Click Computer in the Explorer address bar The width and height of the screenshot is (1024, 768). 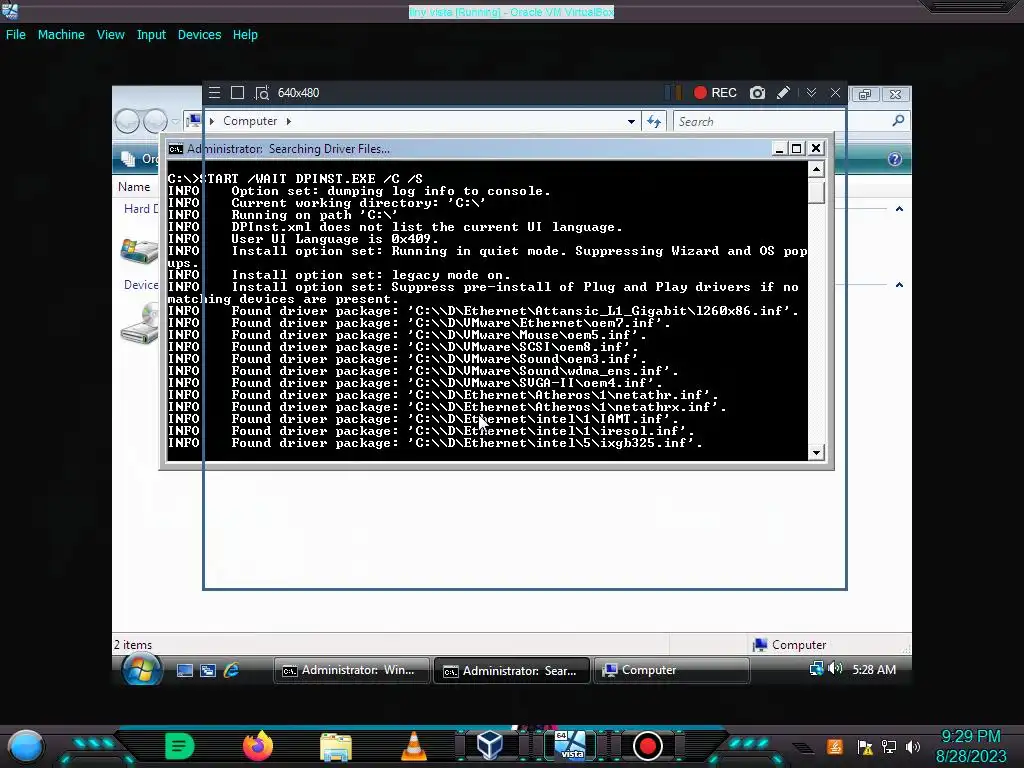[250, 121]
